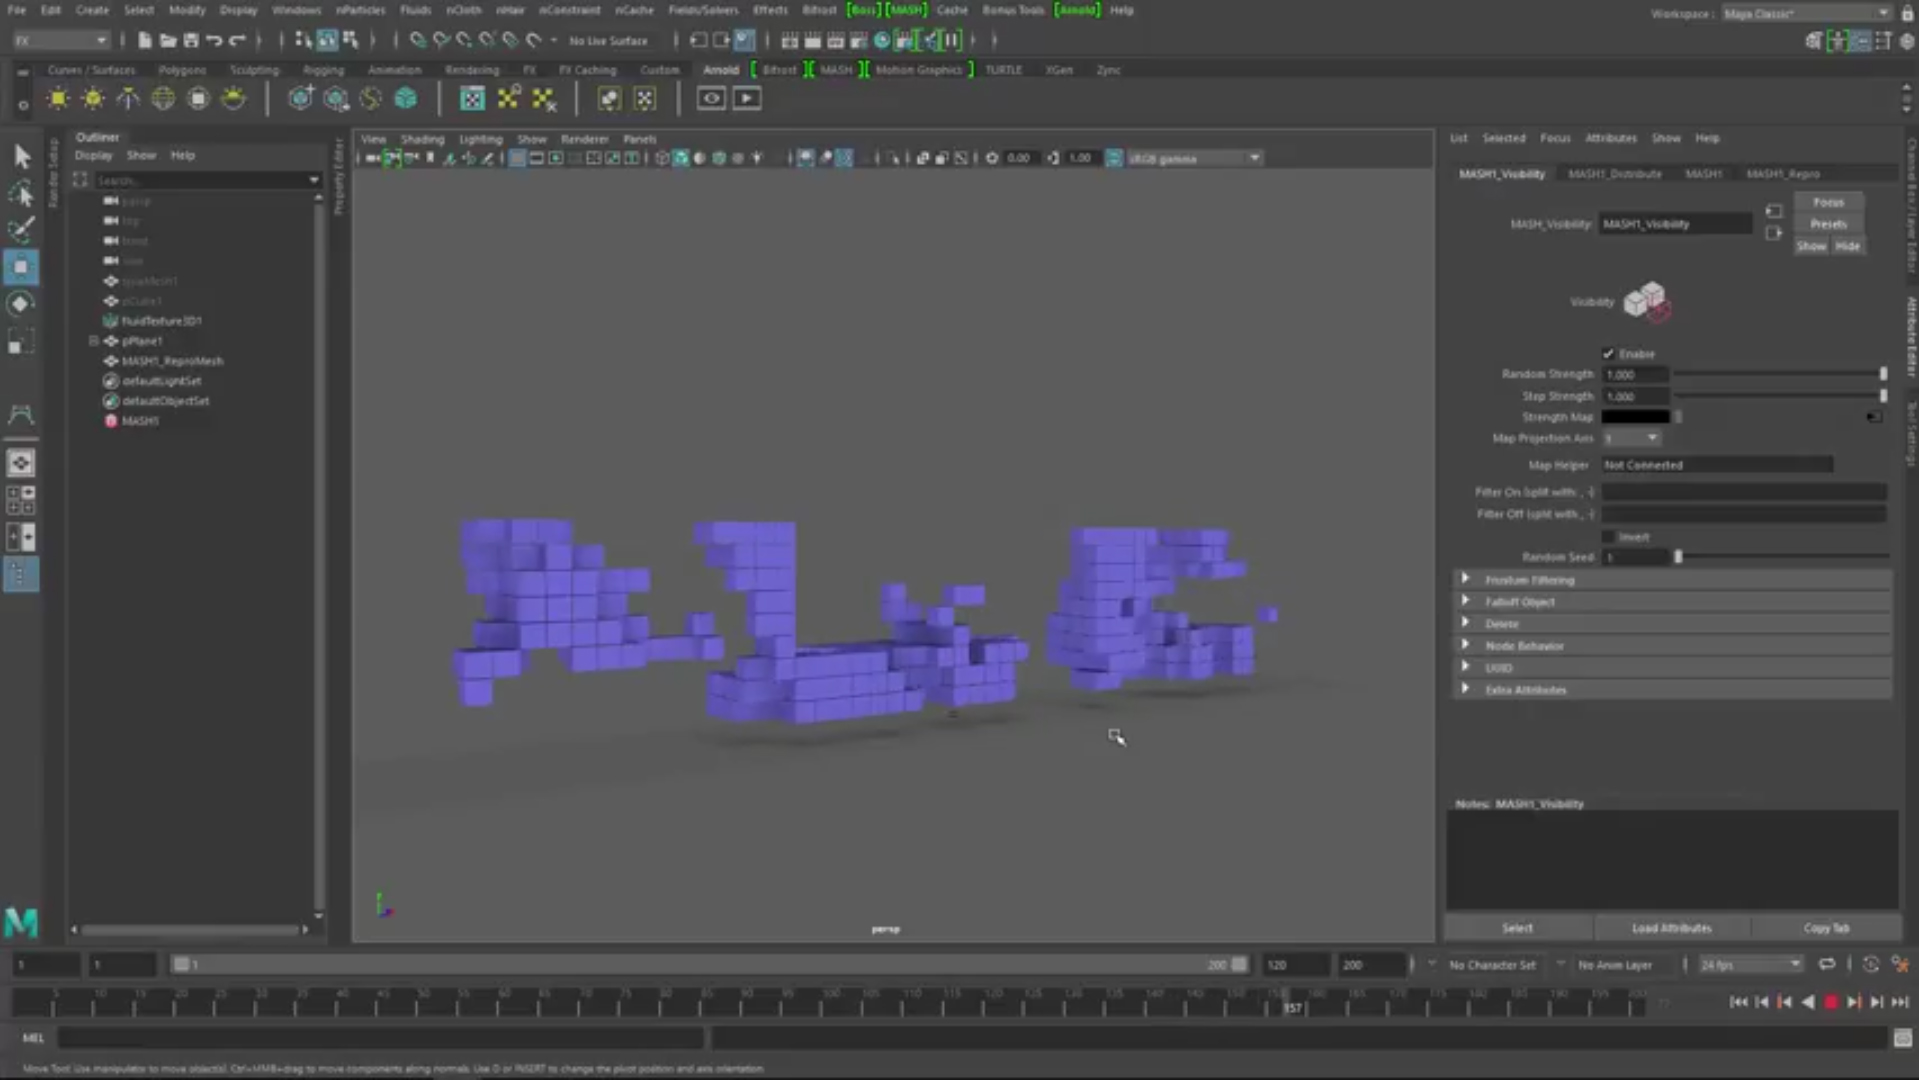Image resolution: width=1919 pixels, height=1080 pixels.
Task: Open the 24 fps frame rate dropdown
Action: pos(1750,965)
